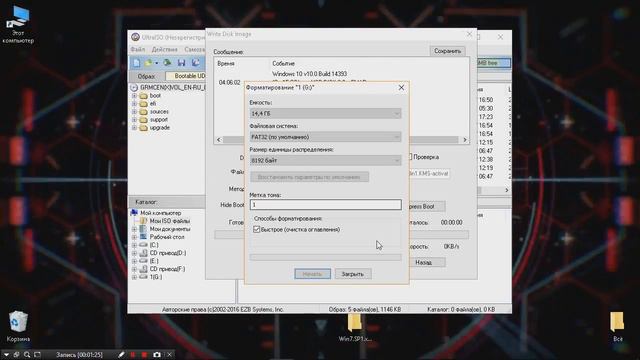640x360 pixels.
Task: Click the right scroll arrow in UltraISO file list
Action: (x=507, y=190)
